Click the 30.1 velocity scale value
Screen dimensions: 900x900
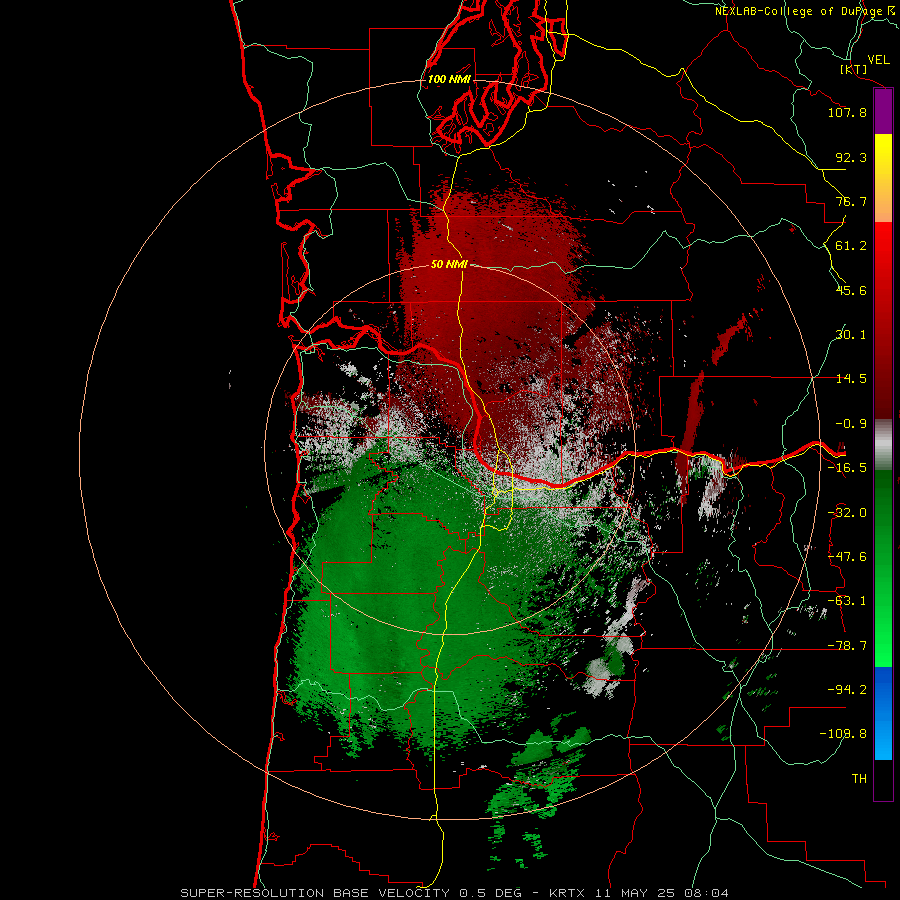[851, 335]
